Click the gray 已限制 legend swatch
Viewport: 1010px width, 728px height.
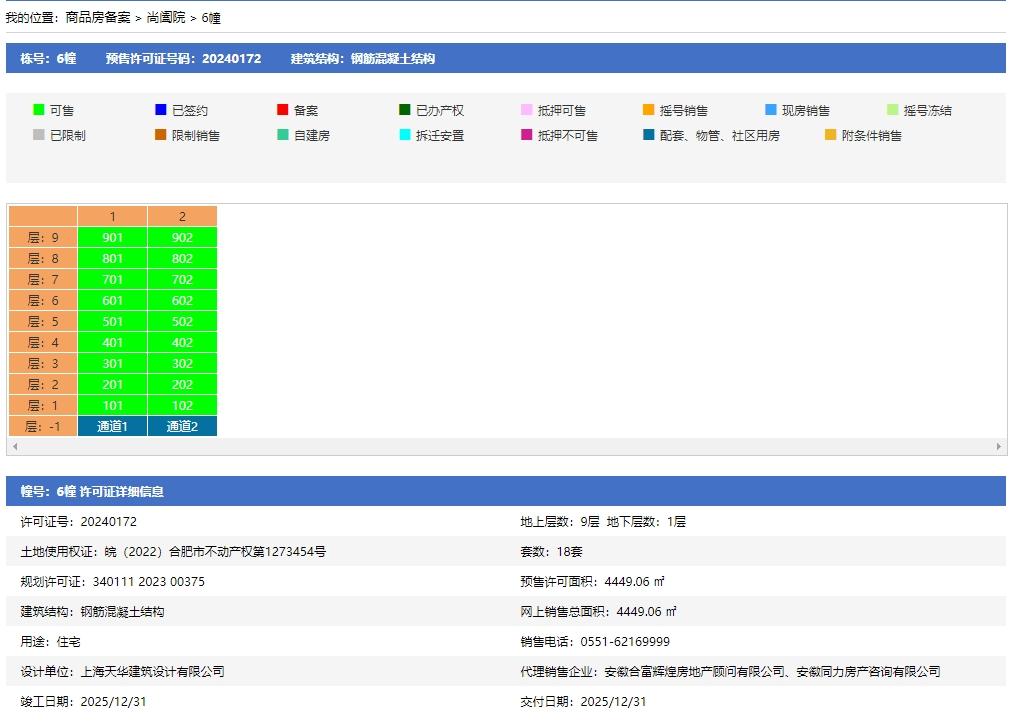(x=39, y=135)
